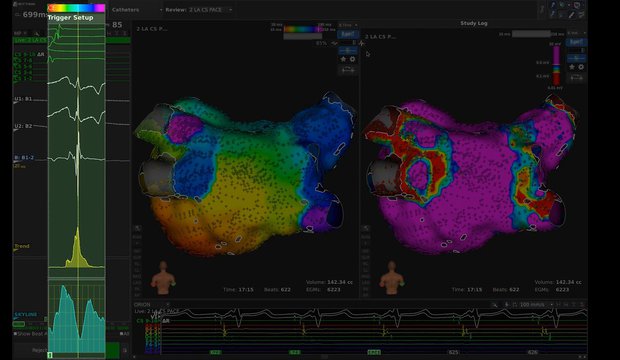The height and width of the screenshot is (360, 620).
Task: Select the Study Log tab
Action: pos(474,23)
